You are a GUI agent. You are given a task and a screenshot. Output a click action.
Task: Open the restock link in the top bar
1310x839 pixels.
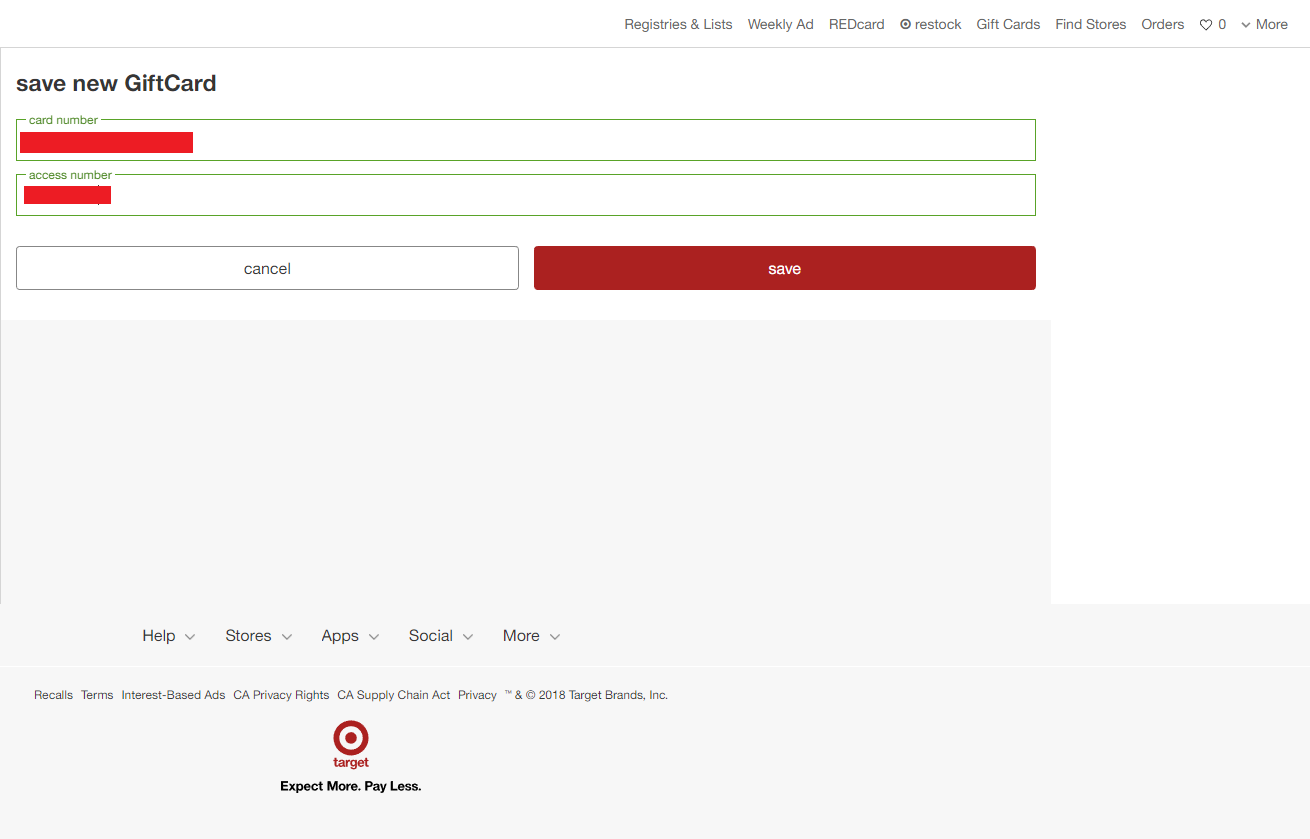pyautogui.click(x=930, y=24)
